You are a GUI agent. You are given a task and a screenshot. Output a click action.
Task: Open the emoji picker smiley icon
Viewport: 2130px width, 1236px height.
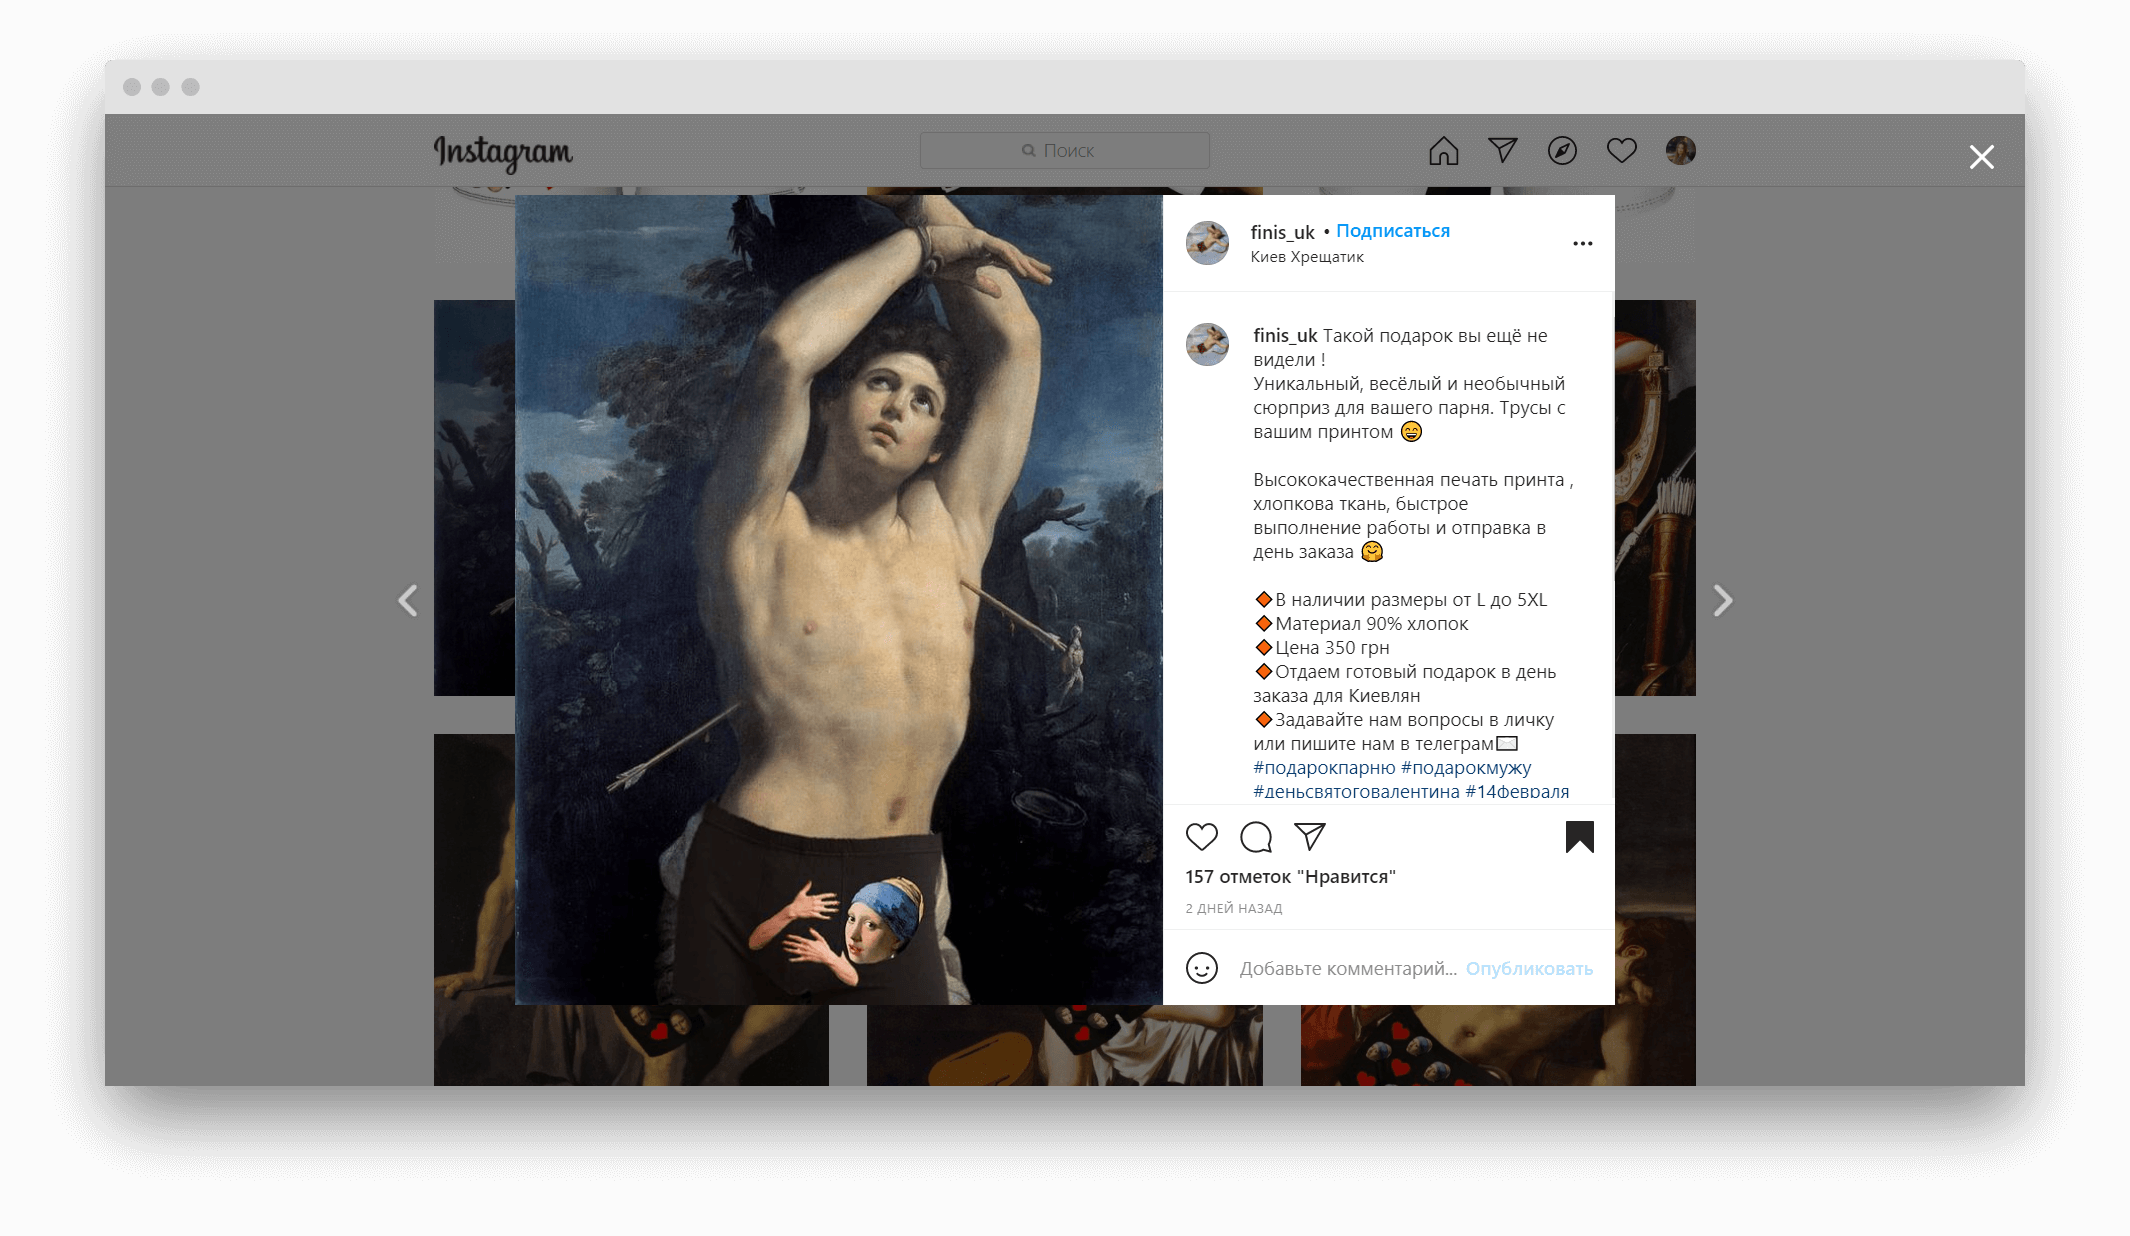tap(1201, 968)
